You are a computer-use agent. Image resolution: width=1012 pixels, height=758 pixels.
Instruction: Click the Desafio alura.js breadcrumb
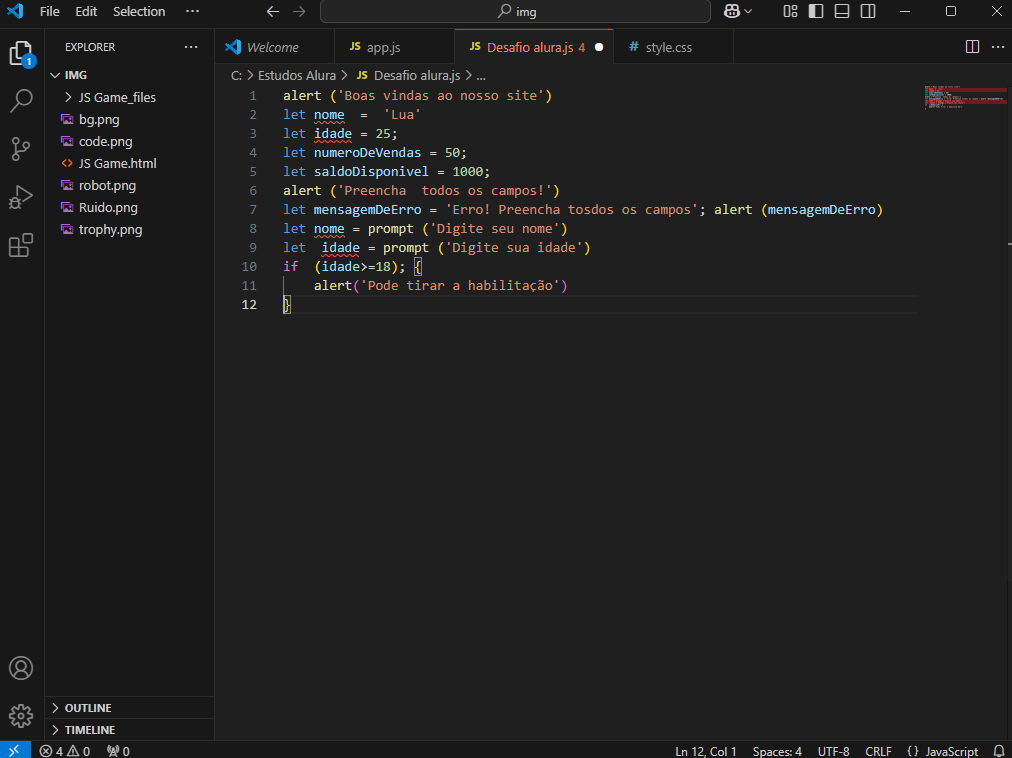click(417, 76)
